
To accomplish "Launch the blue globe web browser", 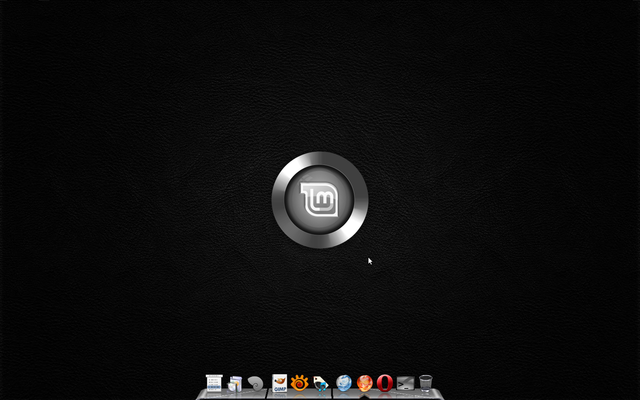I will (344, 383).
